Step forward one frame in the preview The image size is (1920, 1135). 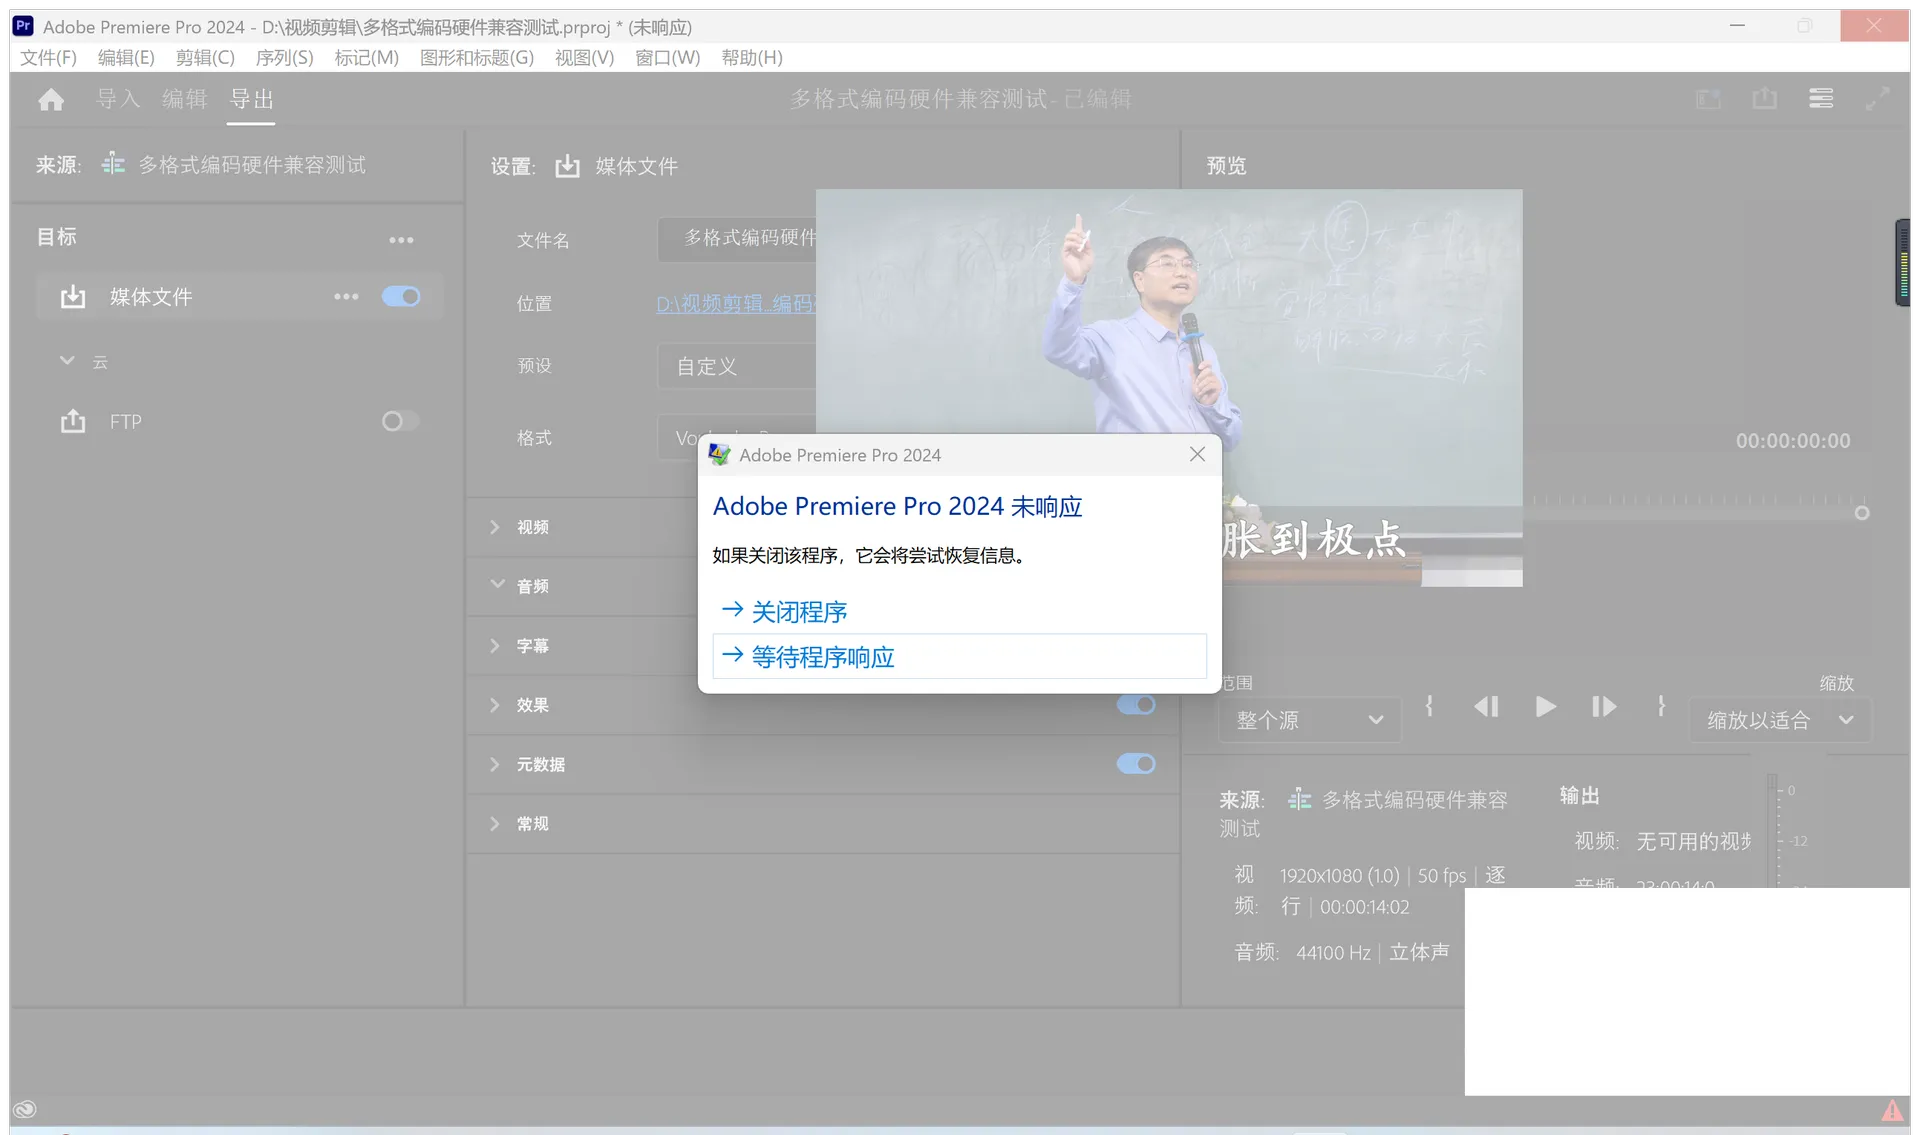click(1603, 707)
